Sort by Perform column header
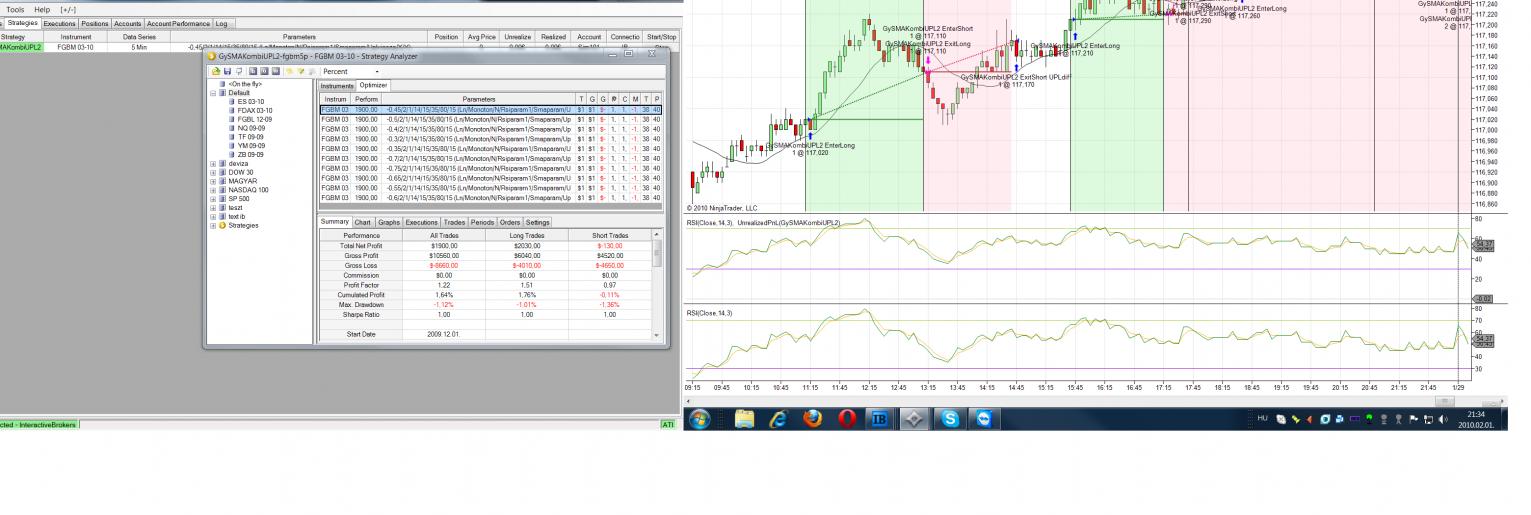This screenshot has width=1531, height=515. pos(366,99)
